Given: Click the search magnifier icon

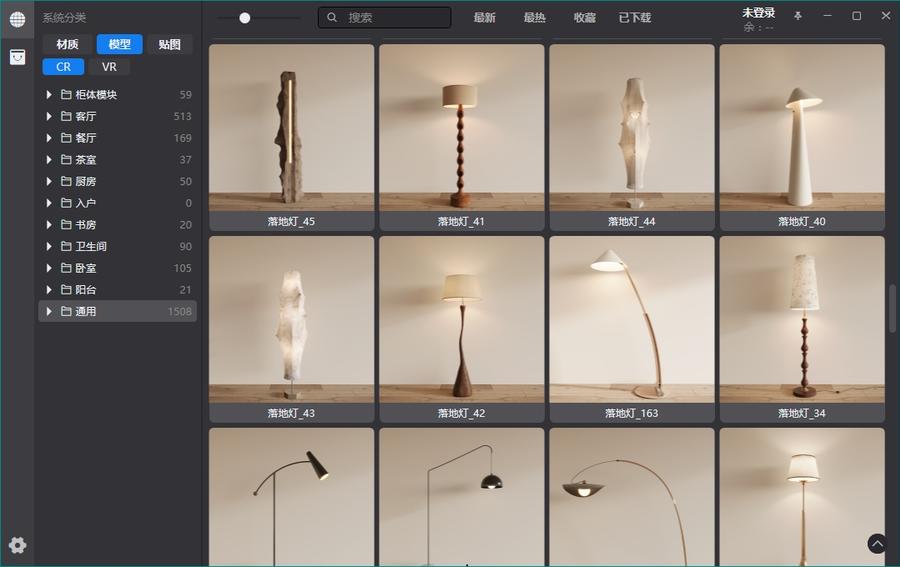Looking at the screenshot, I should pos(332,18).
